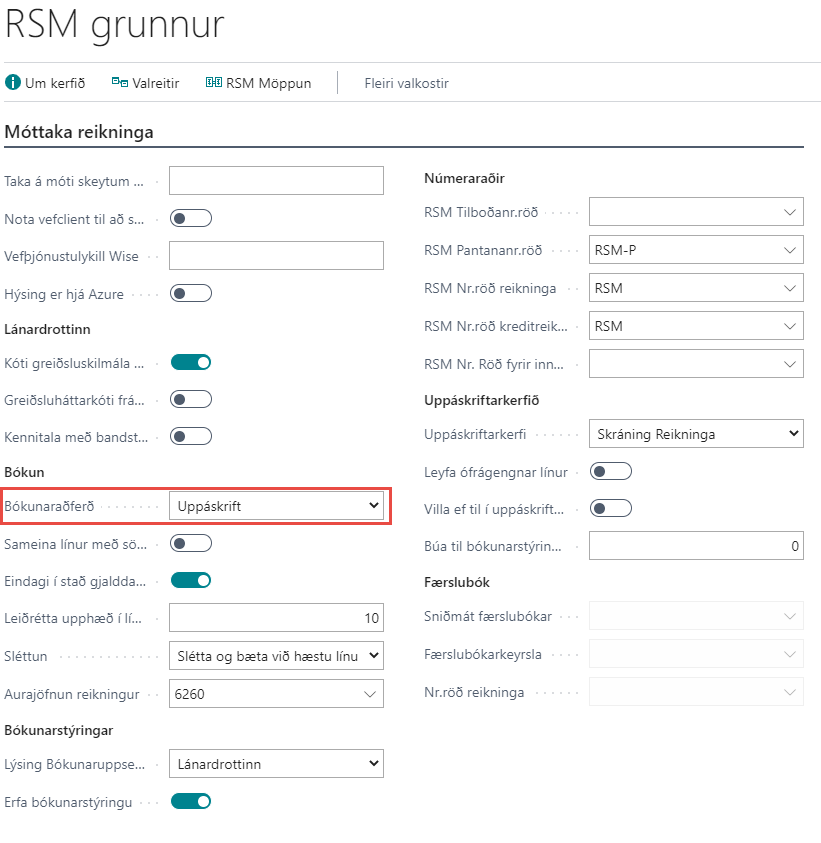
Task: Click Búa til bókunarstýringar number field
Action: 696,546
